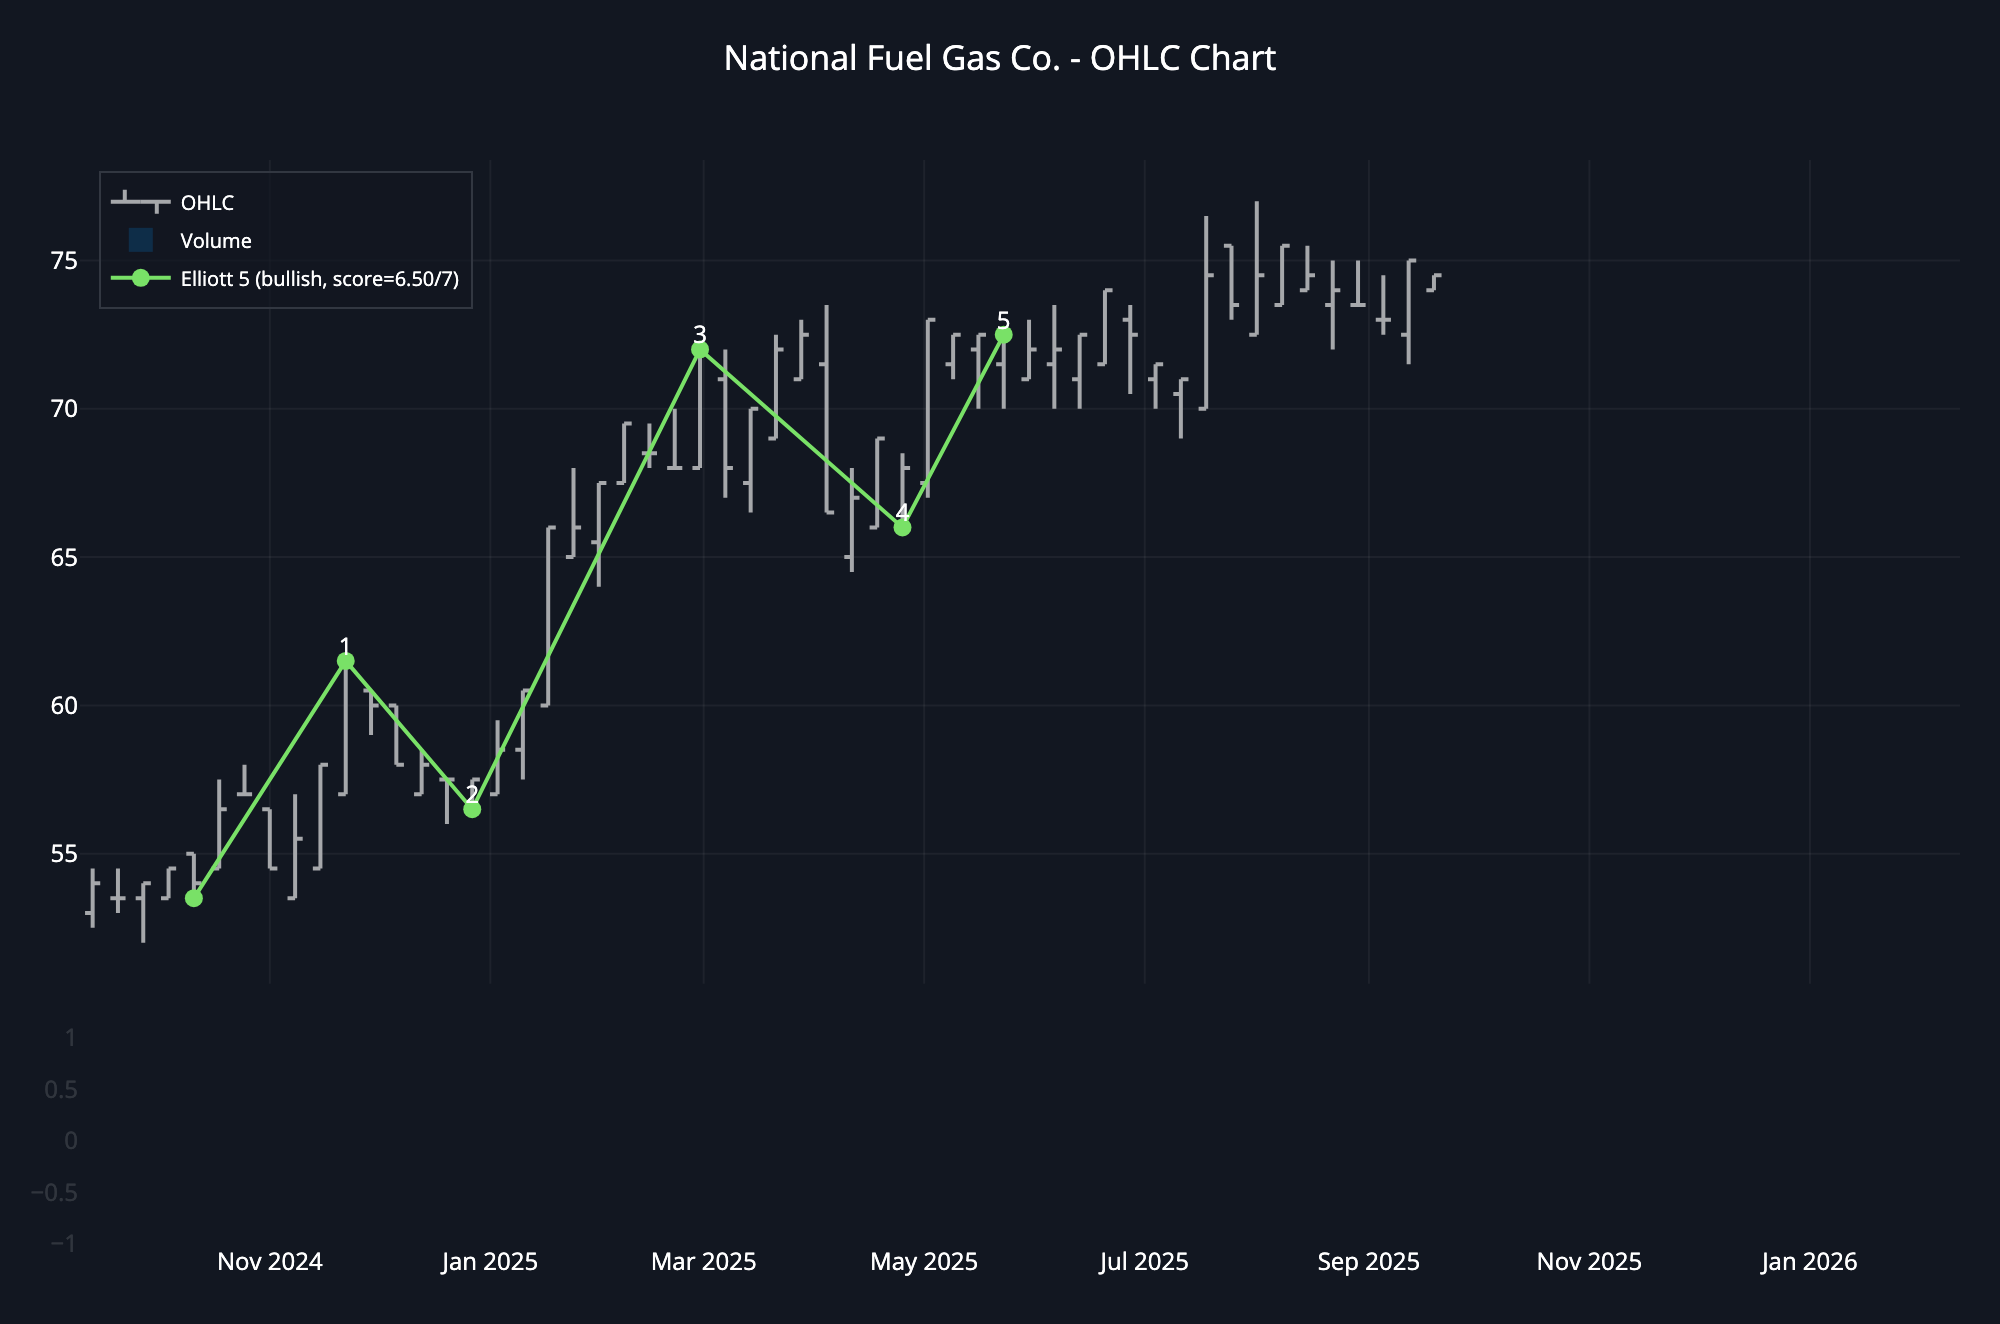Select Elliott wave point 4 marker
The width and height of the screenshot is (2000, 1324).
(x=902, y=527)
